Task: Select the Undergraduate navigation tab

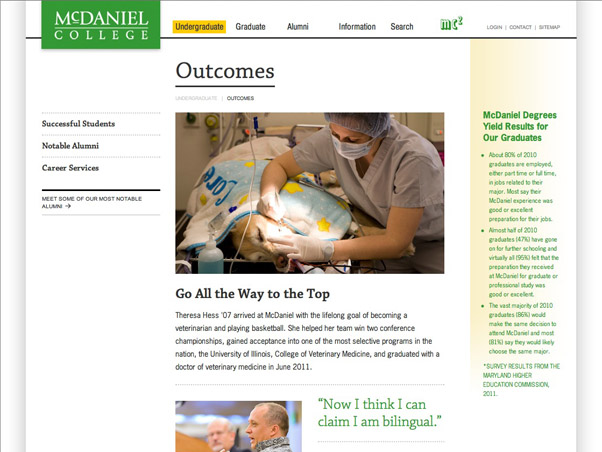Action: [199, 26]
